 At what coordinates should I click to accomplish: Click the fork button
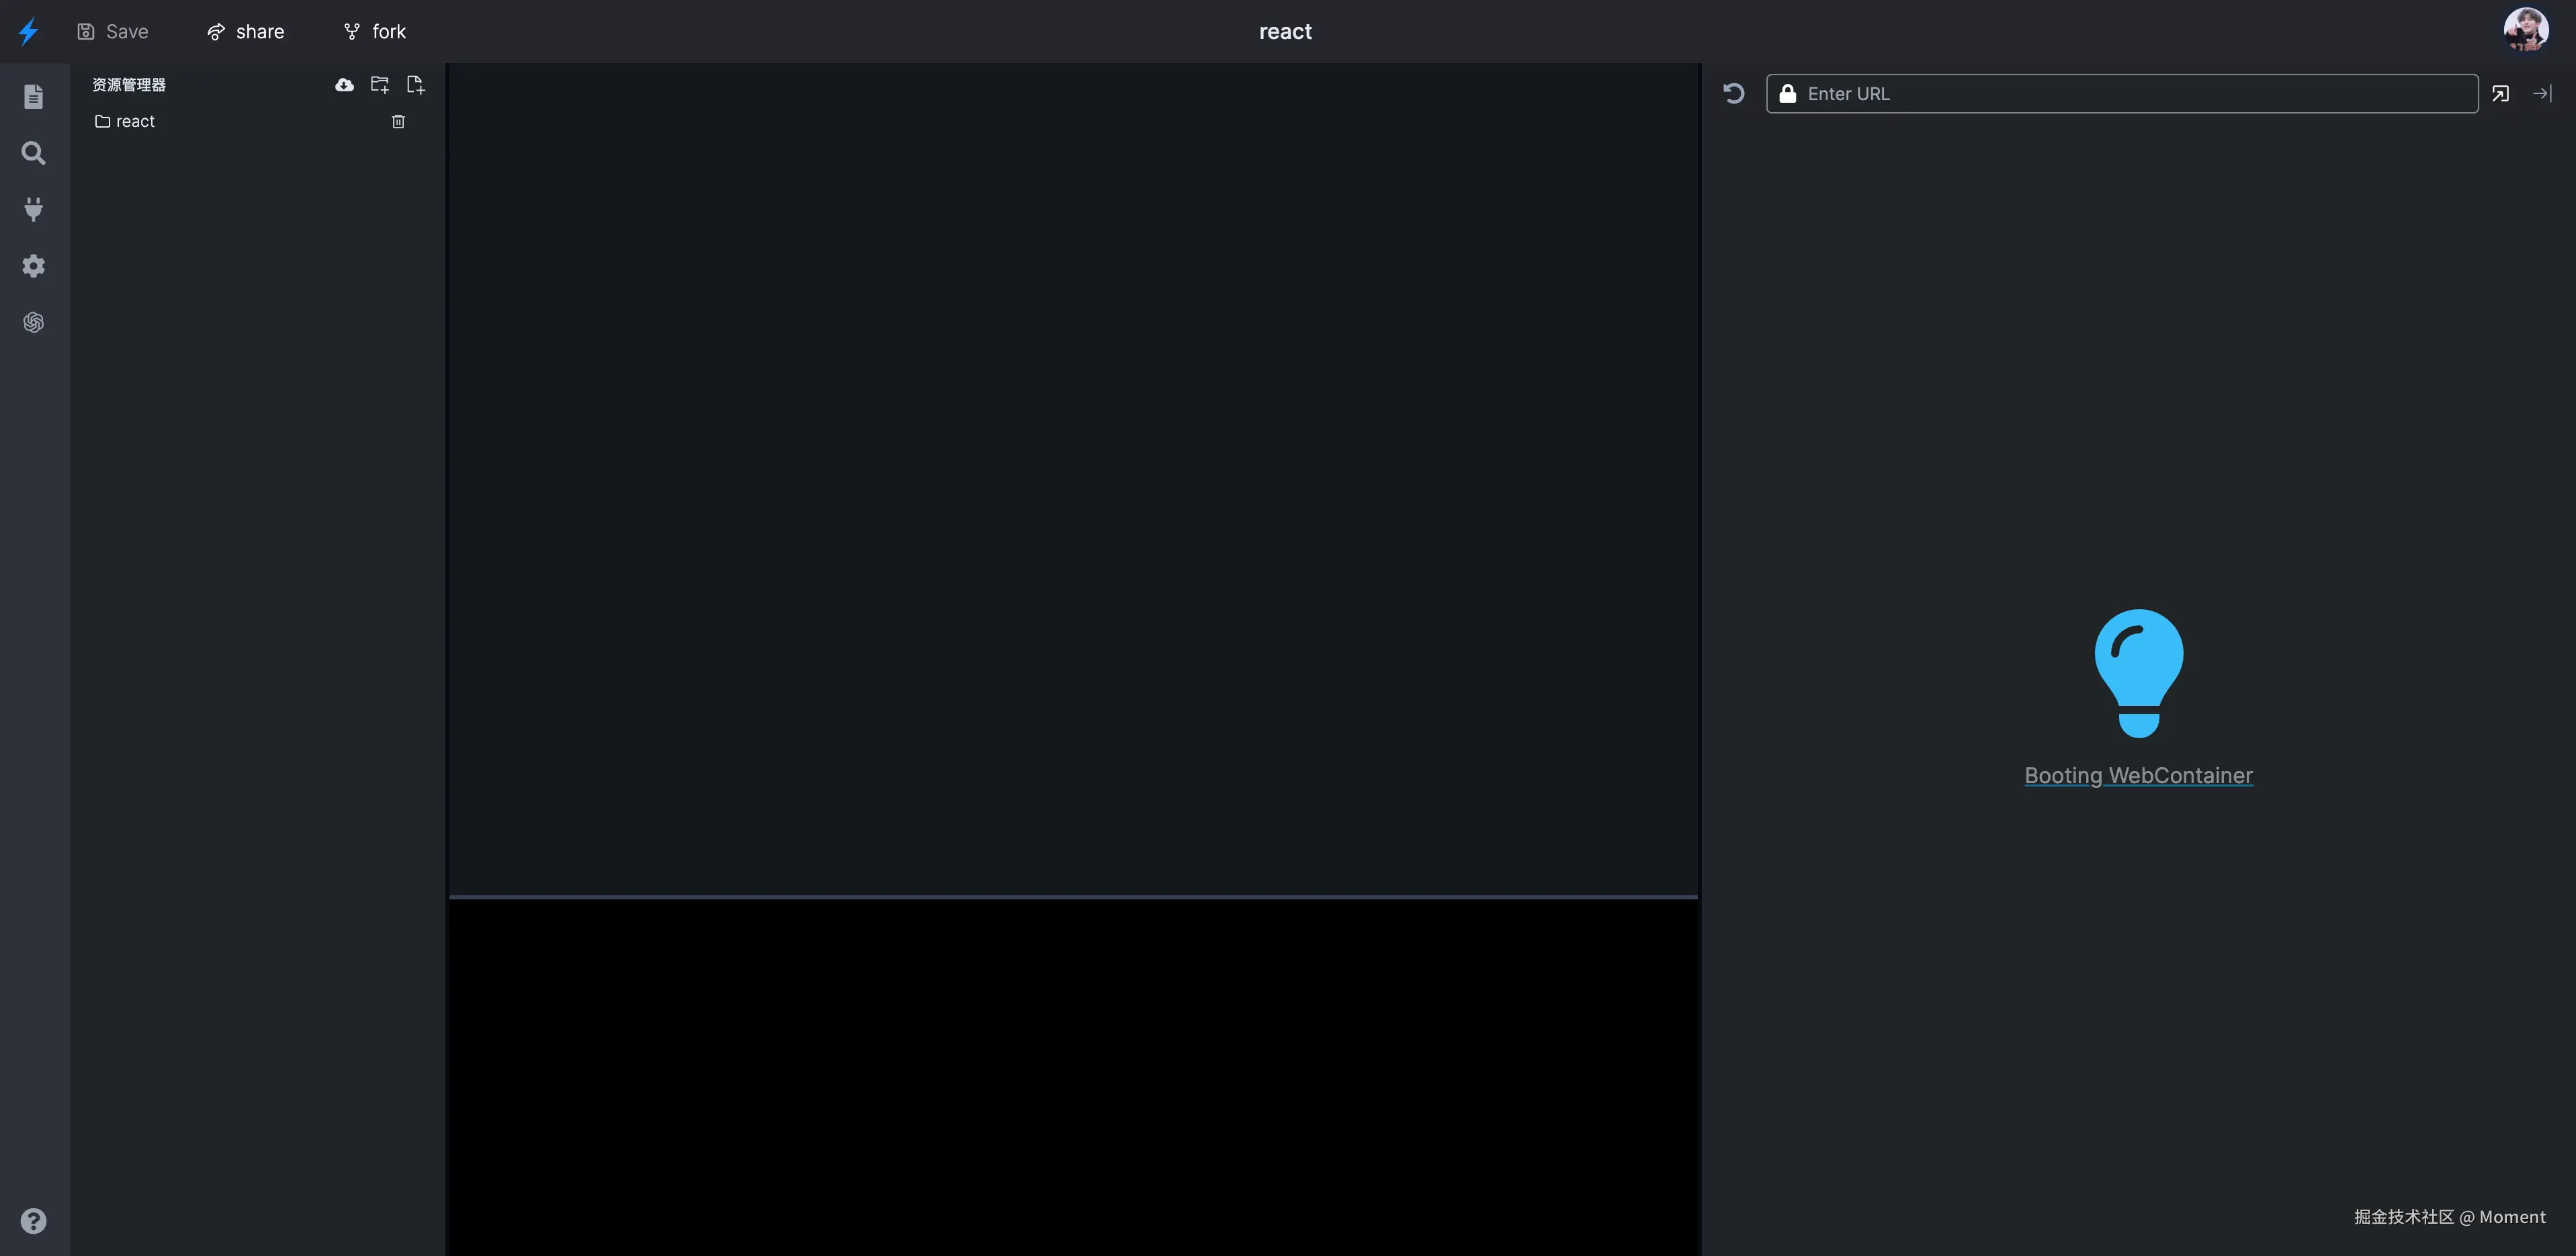(375, 32)
